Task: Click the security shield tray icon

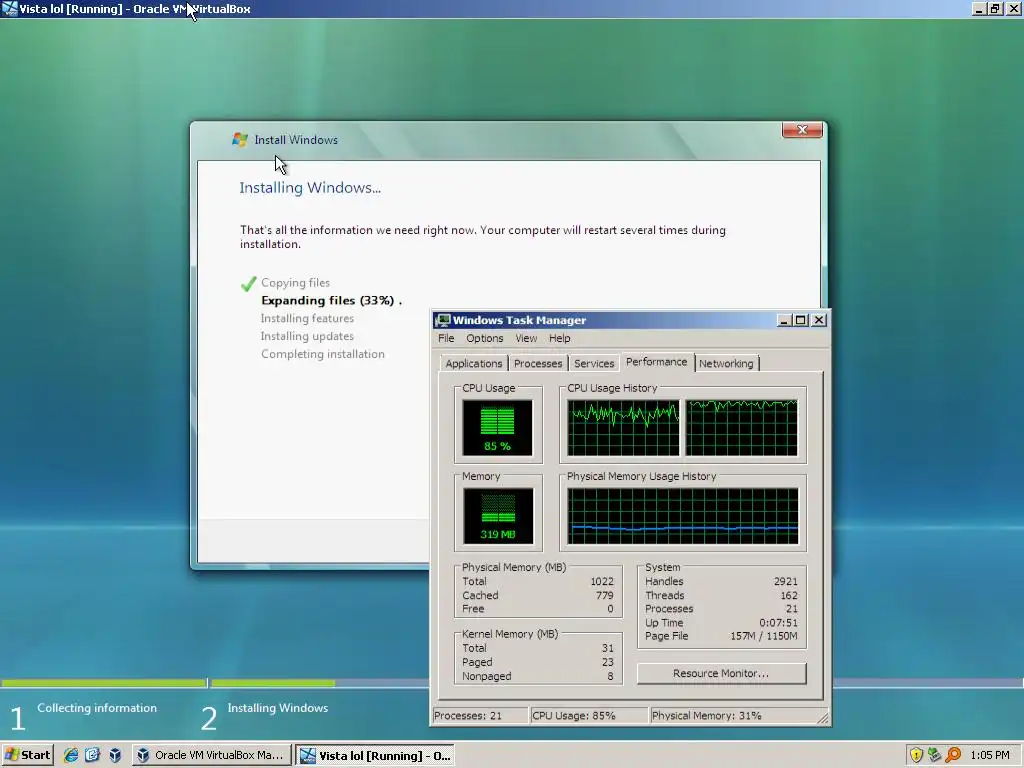Action: [x=916, y=755]
